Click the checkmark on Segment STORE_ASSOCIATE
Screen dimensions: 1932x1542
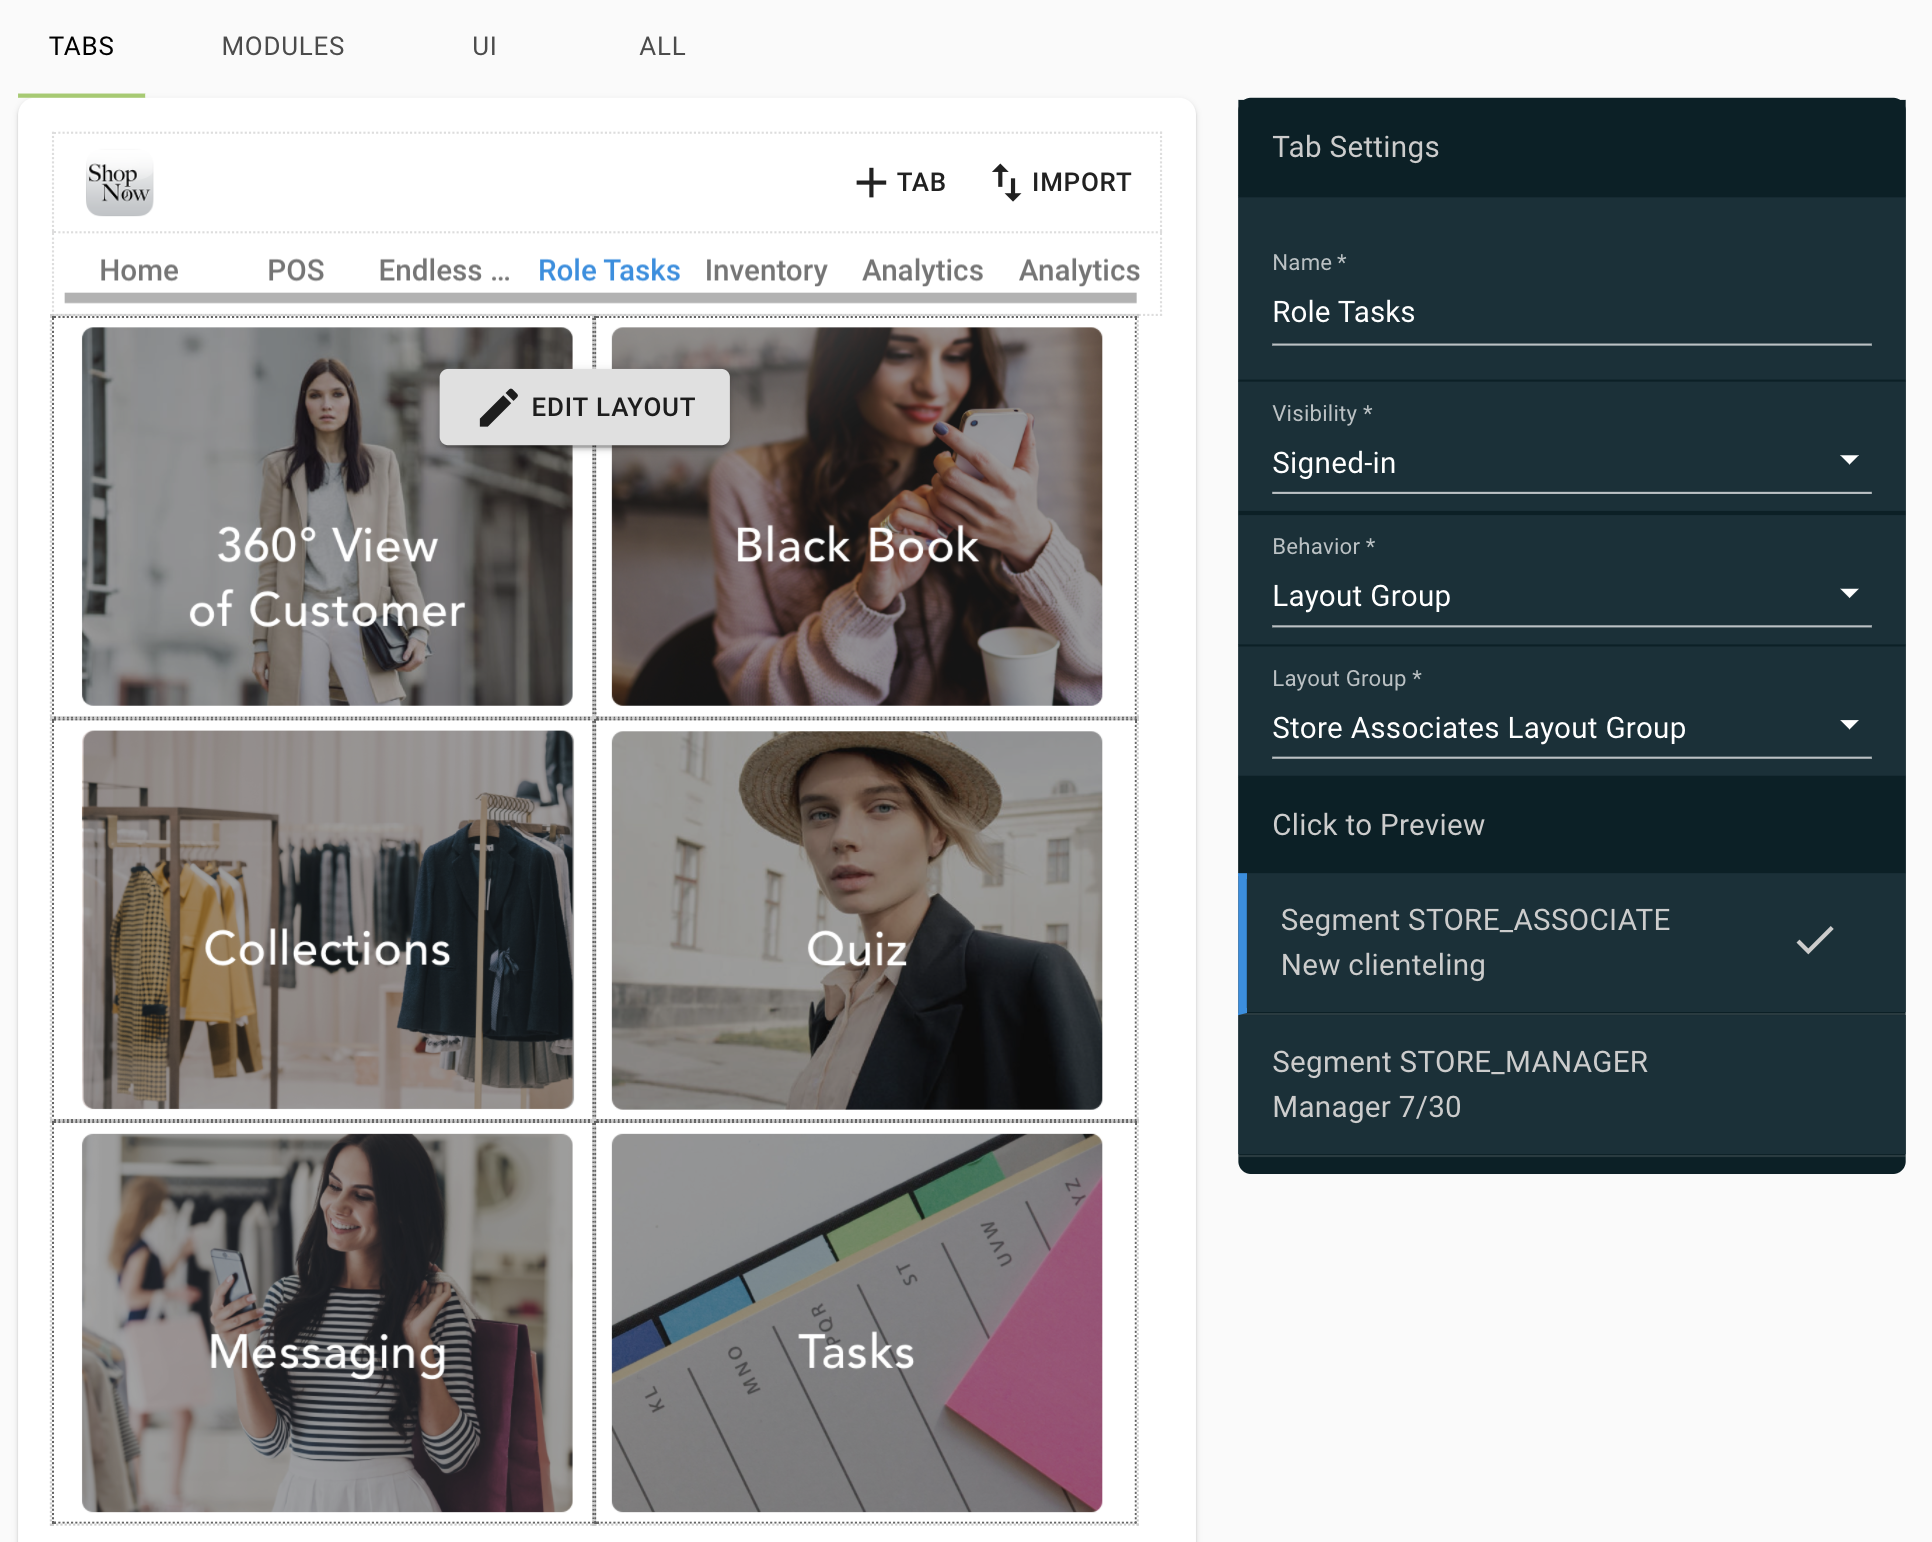pos(1814,940)
